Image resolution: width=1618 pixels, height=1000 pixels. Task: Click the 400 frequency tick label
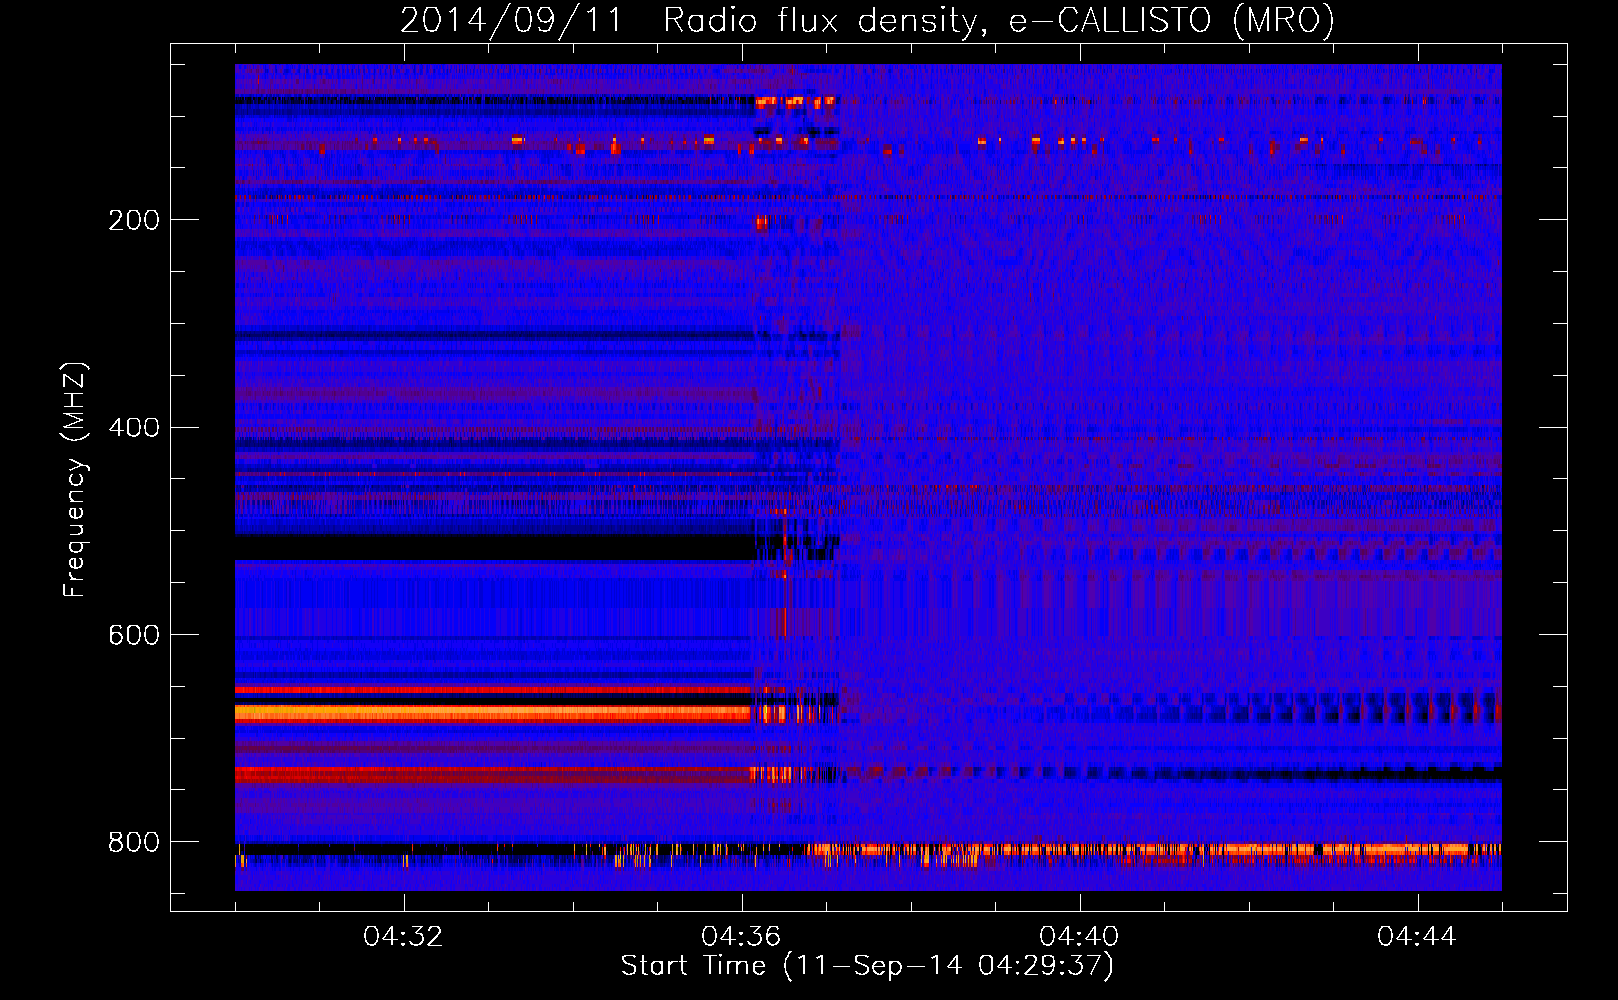click(134, 428)
